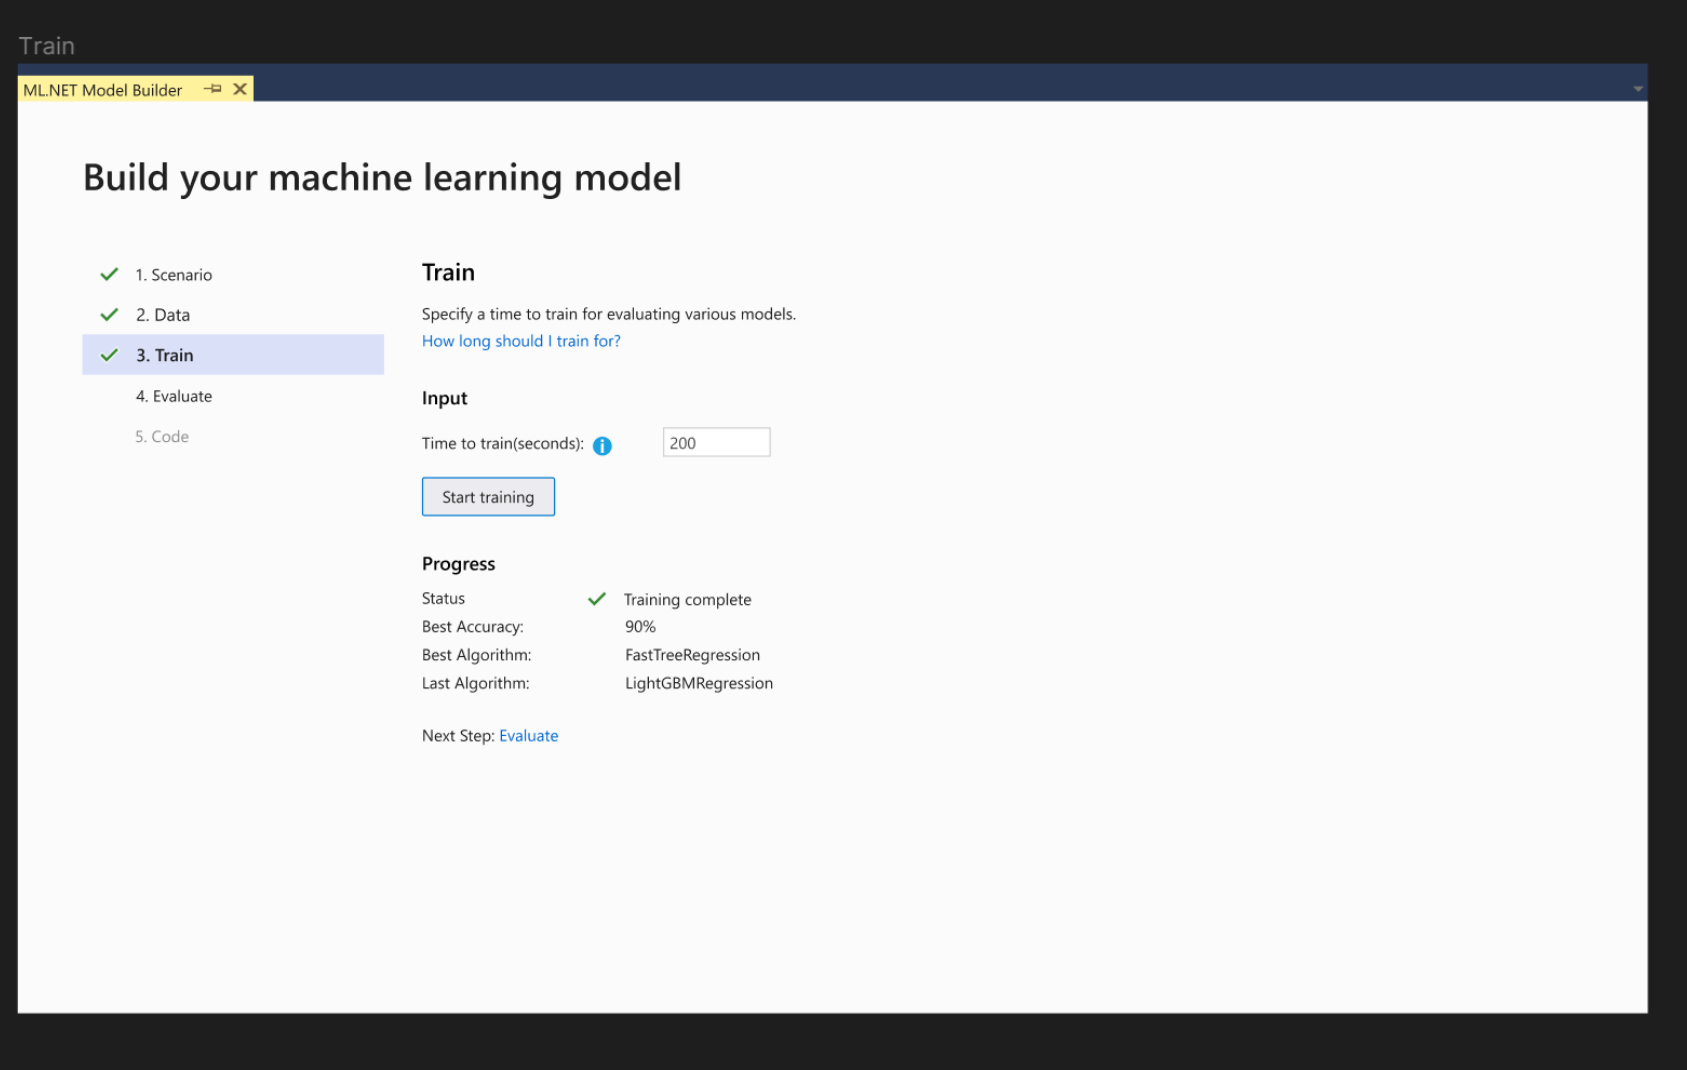The image size is (1687, 1070).
Task: Go to step 2. Data
Action: click(x=163, y=315)
